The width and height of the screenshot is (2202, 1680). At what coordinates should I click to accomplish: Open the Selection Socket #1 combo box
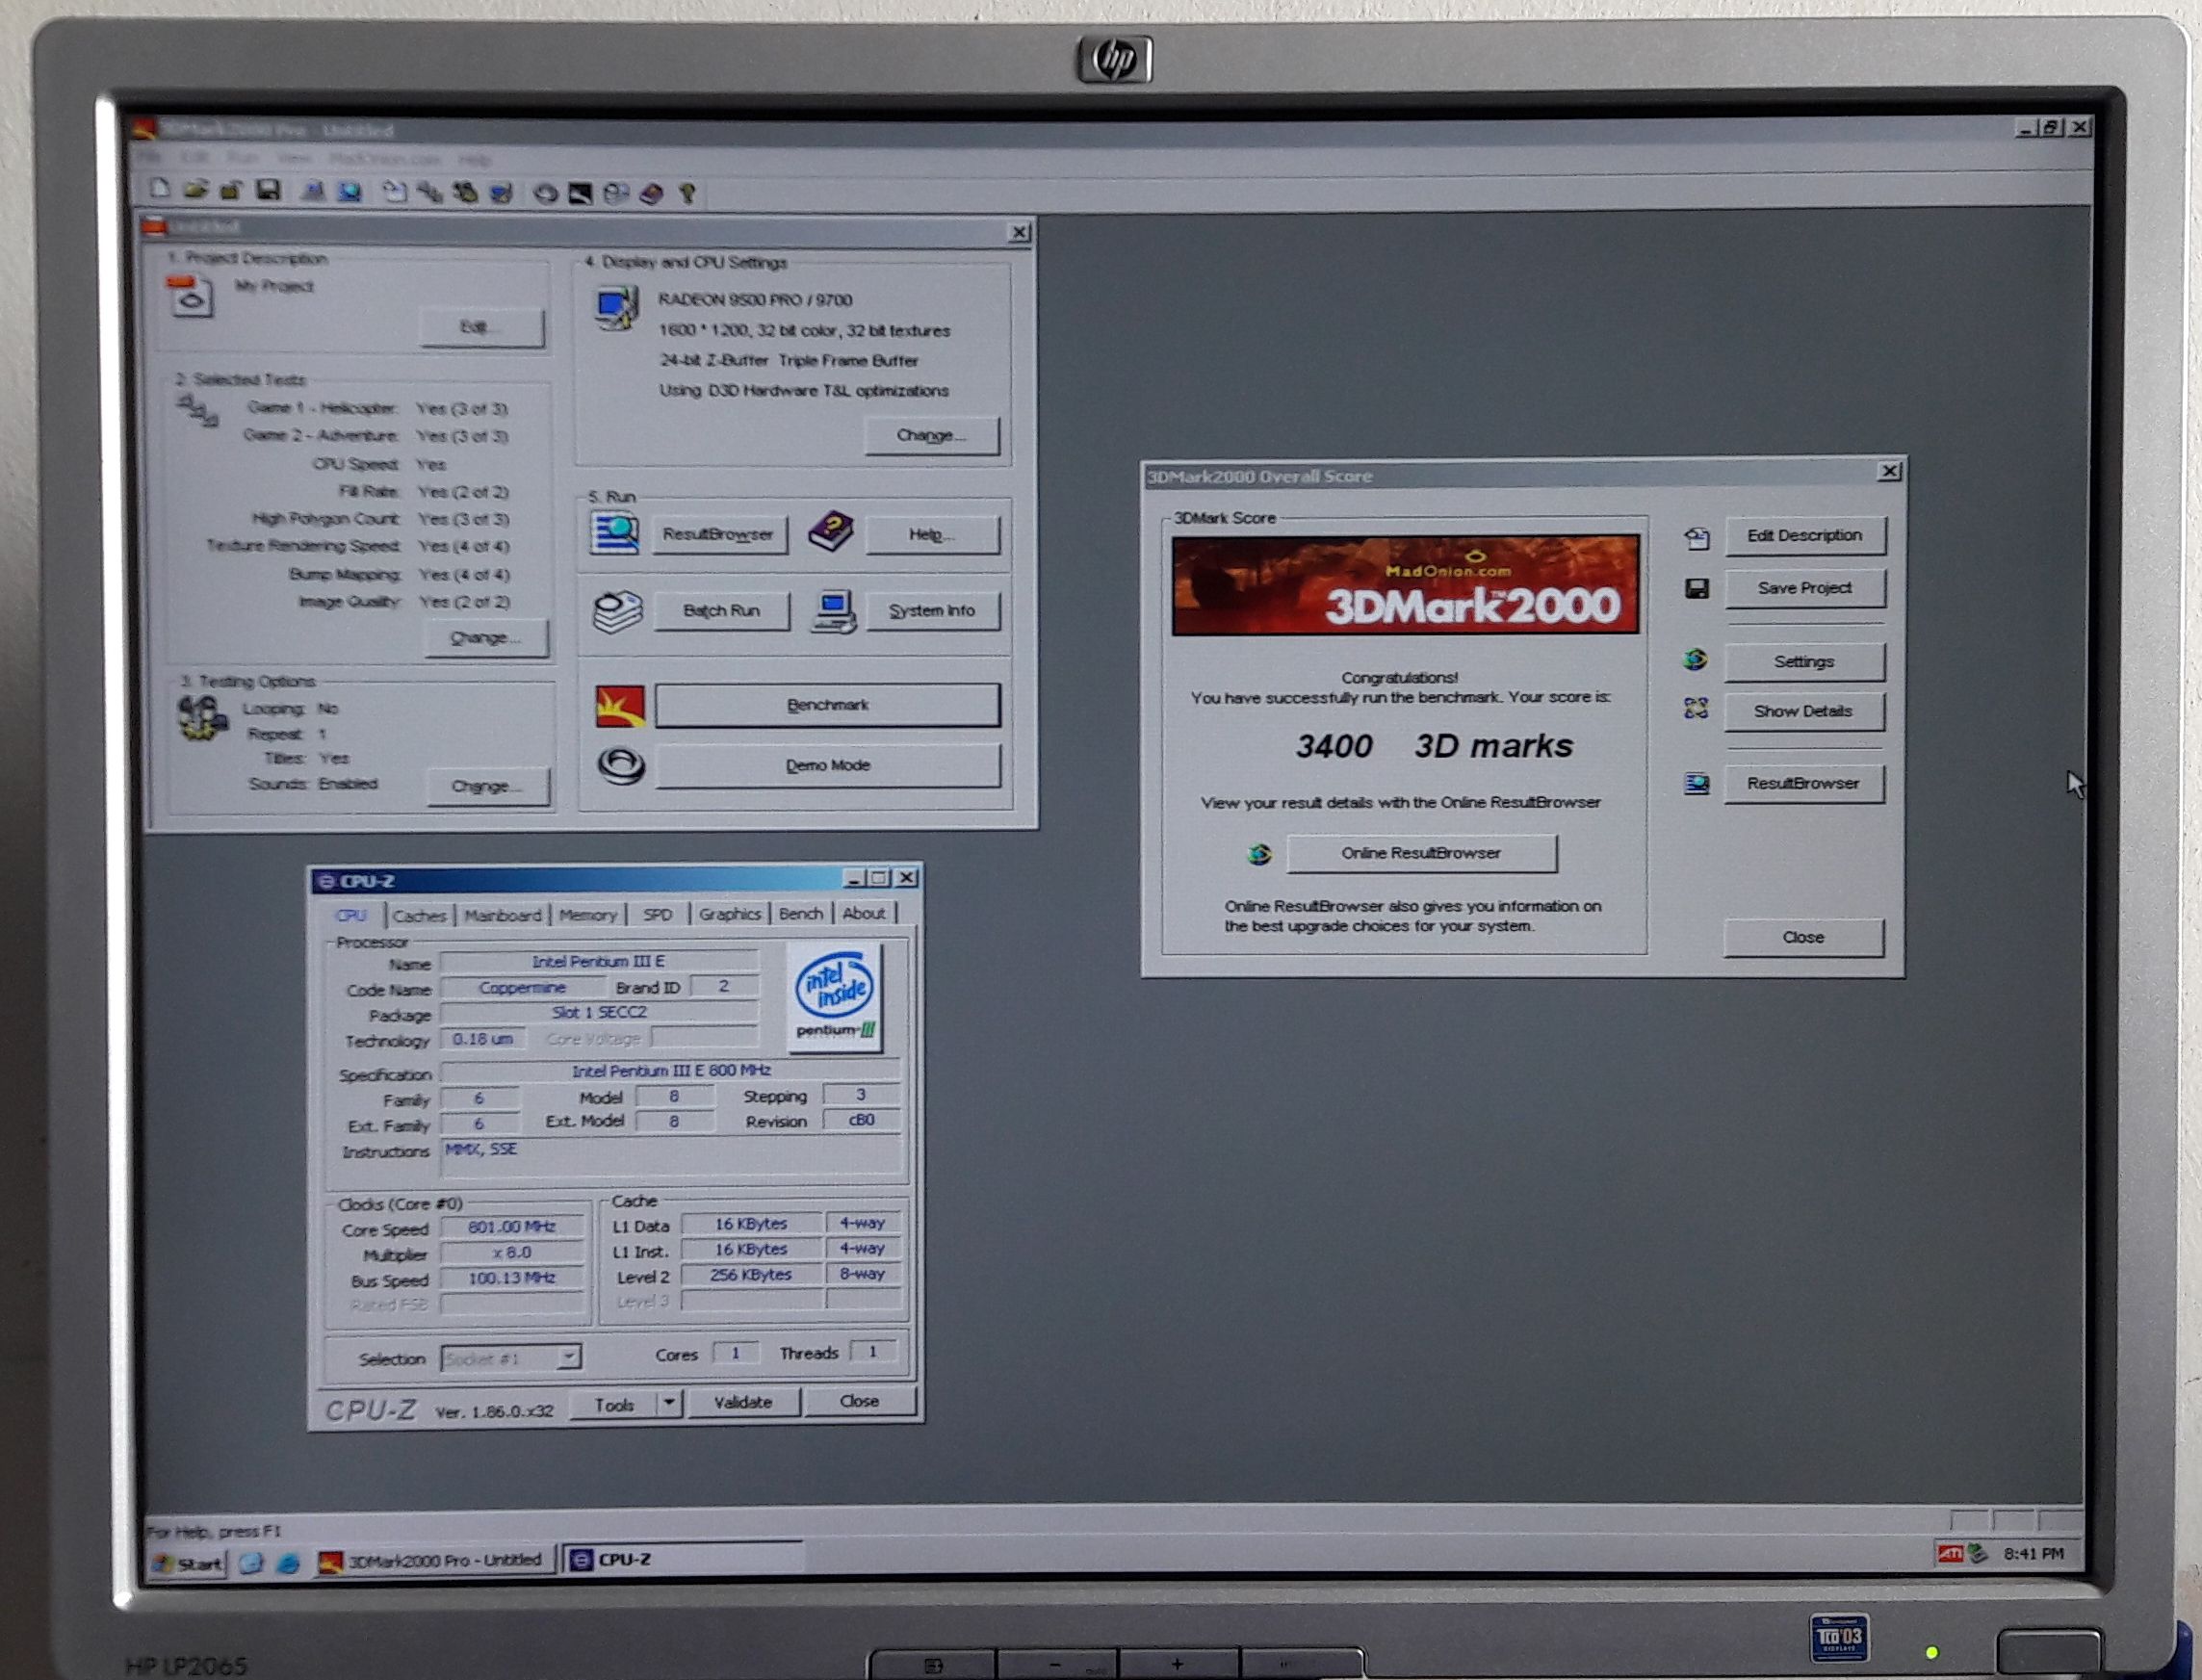click(x=511, y=1358)
